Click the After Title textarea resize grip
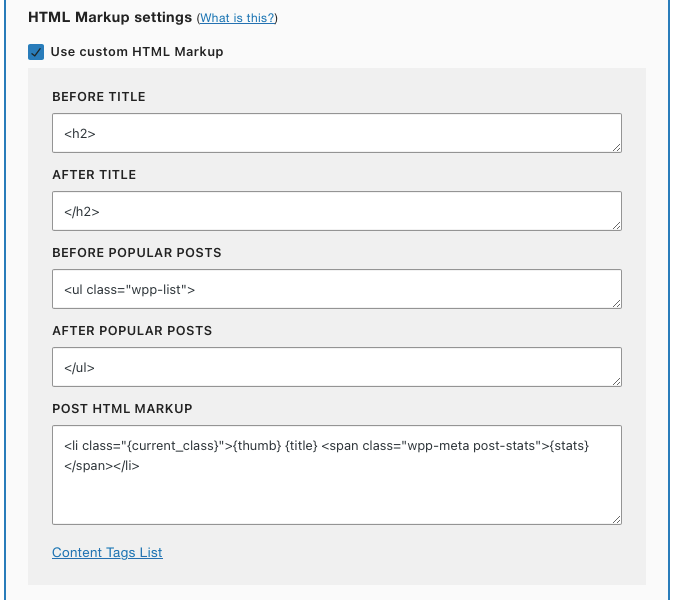 [616, 226]
